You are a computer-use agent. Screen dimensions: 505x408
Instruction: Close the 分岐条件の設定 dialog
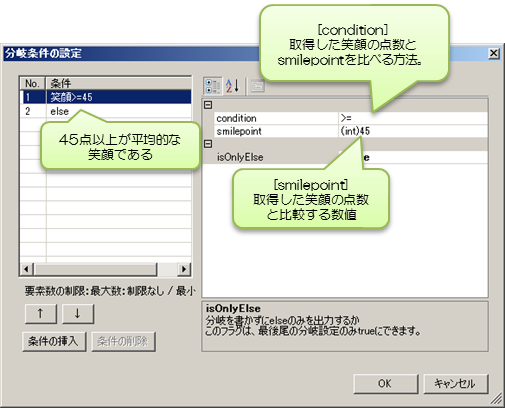click(494, 53)
